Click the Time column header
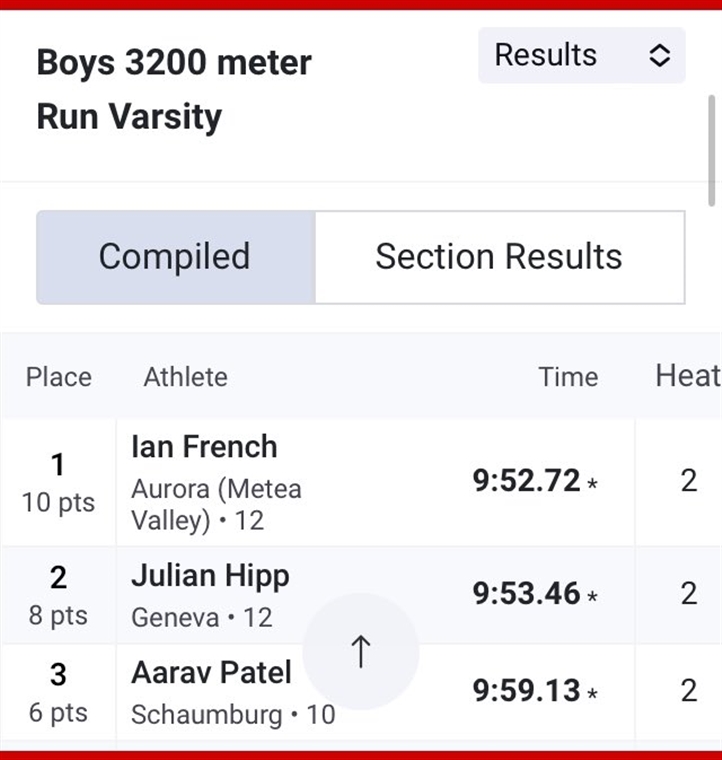This screenshot has width=722, height=760. (568, 377)
